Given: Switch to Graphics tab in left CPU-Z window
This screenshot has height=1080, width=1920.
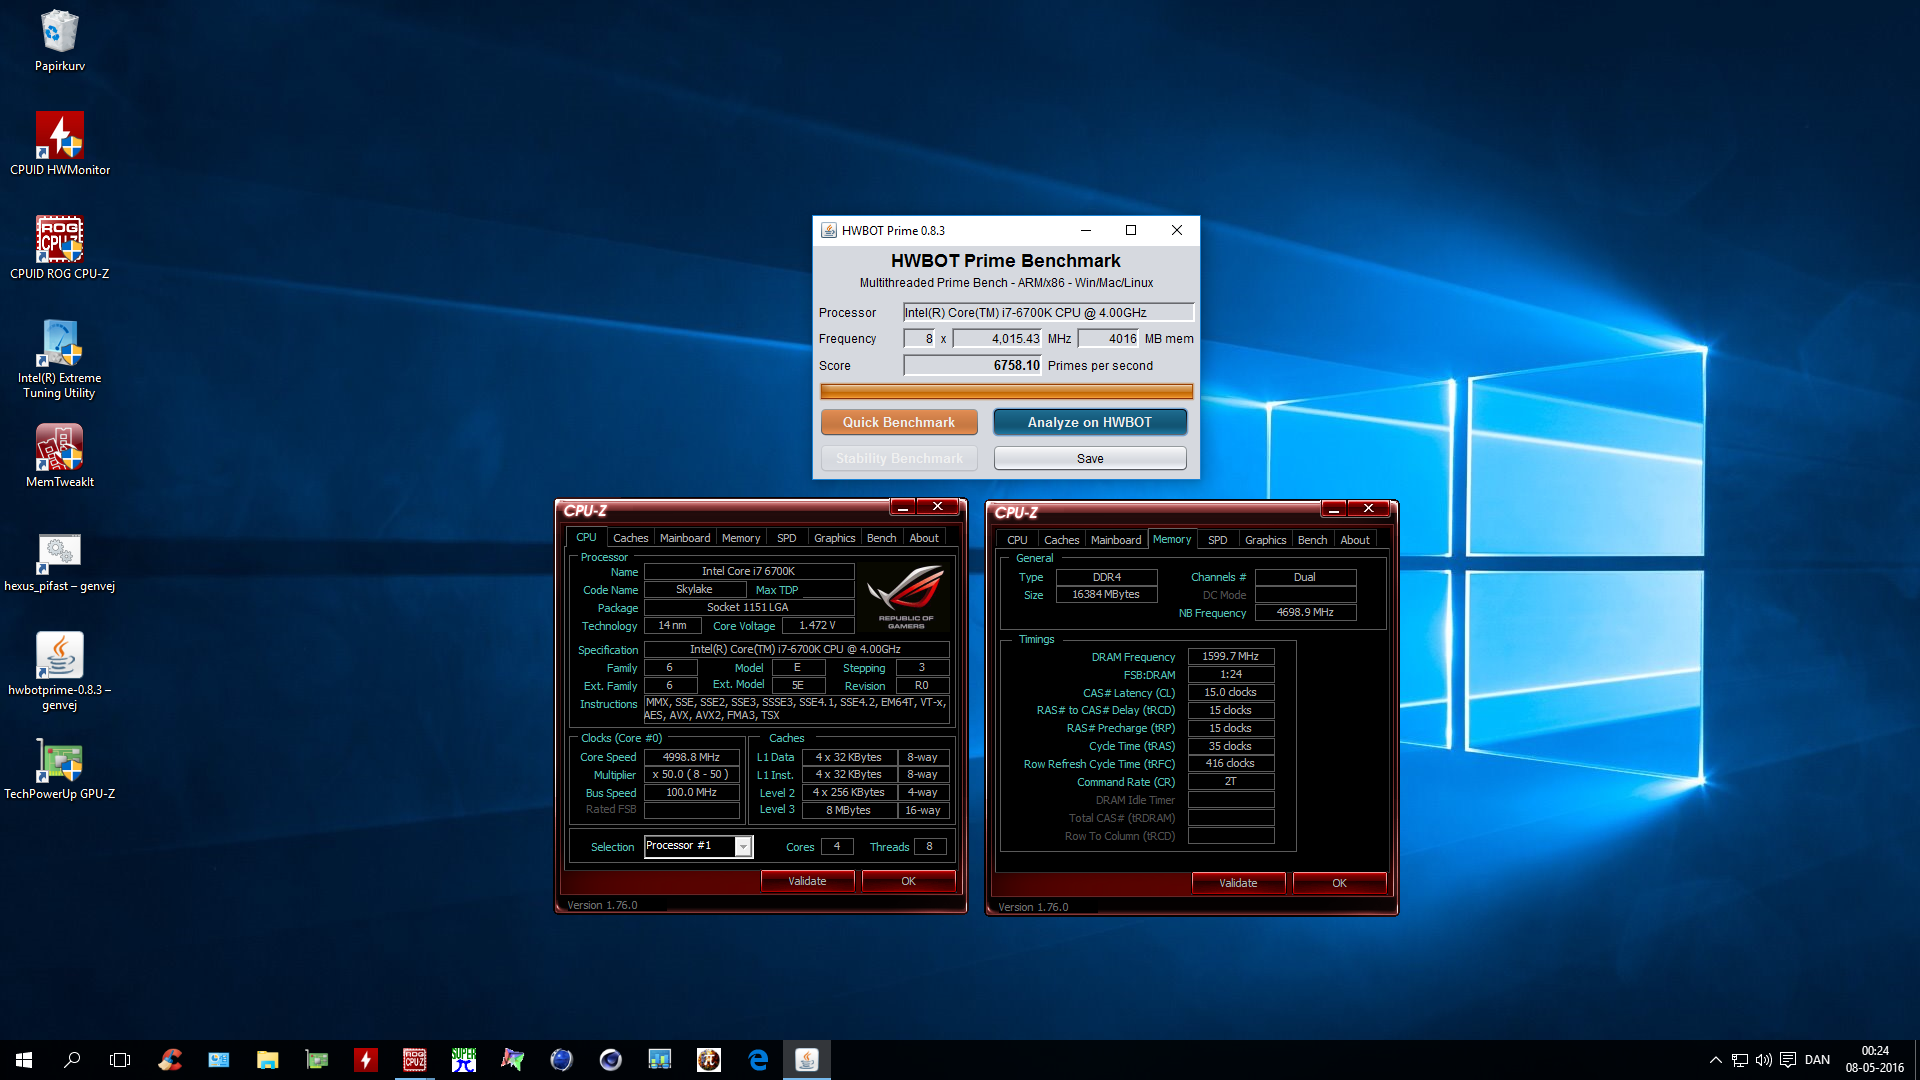Looking at the screenshot, I should click(835, 538).
